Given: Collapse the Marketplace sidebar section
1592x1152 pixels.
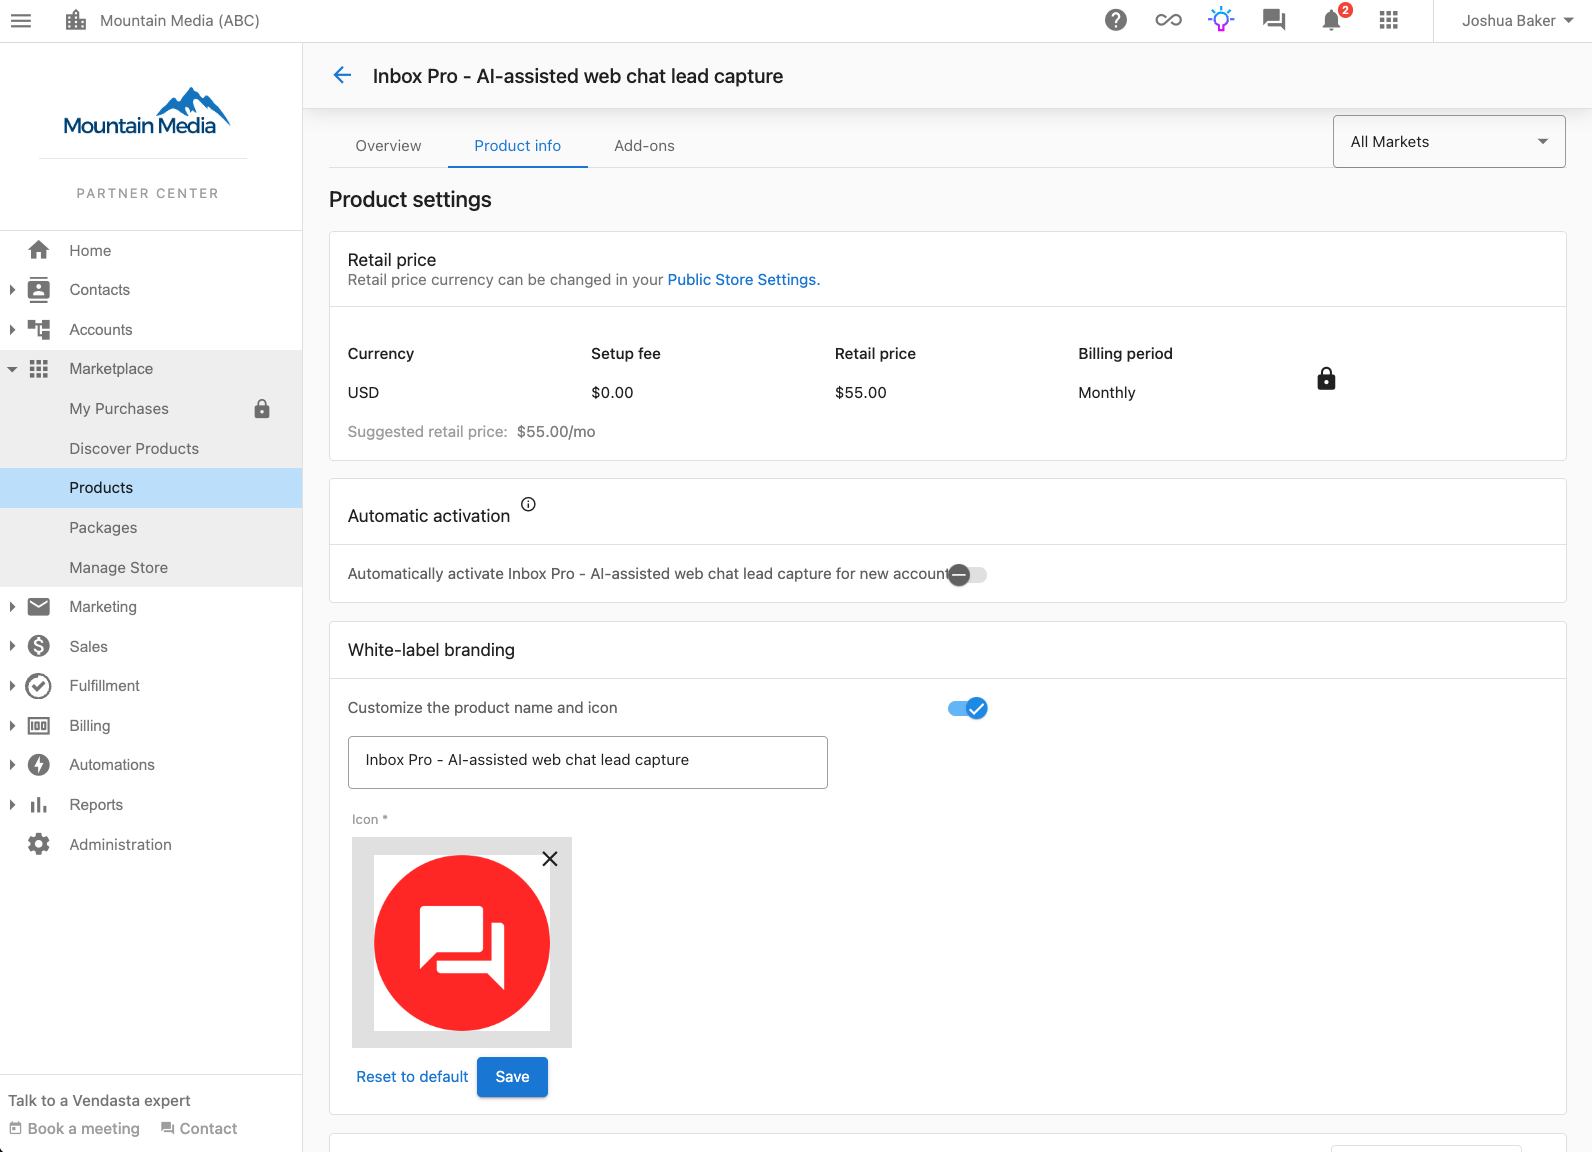Looking at the screenshot, I should 12,369.
